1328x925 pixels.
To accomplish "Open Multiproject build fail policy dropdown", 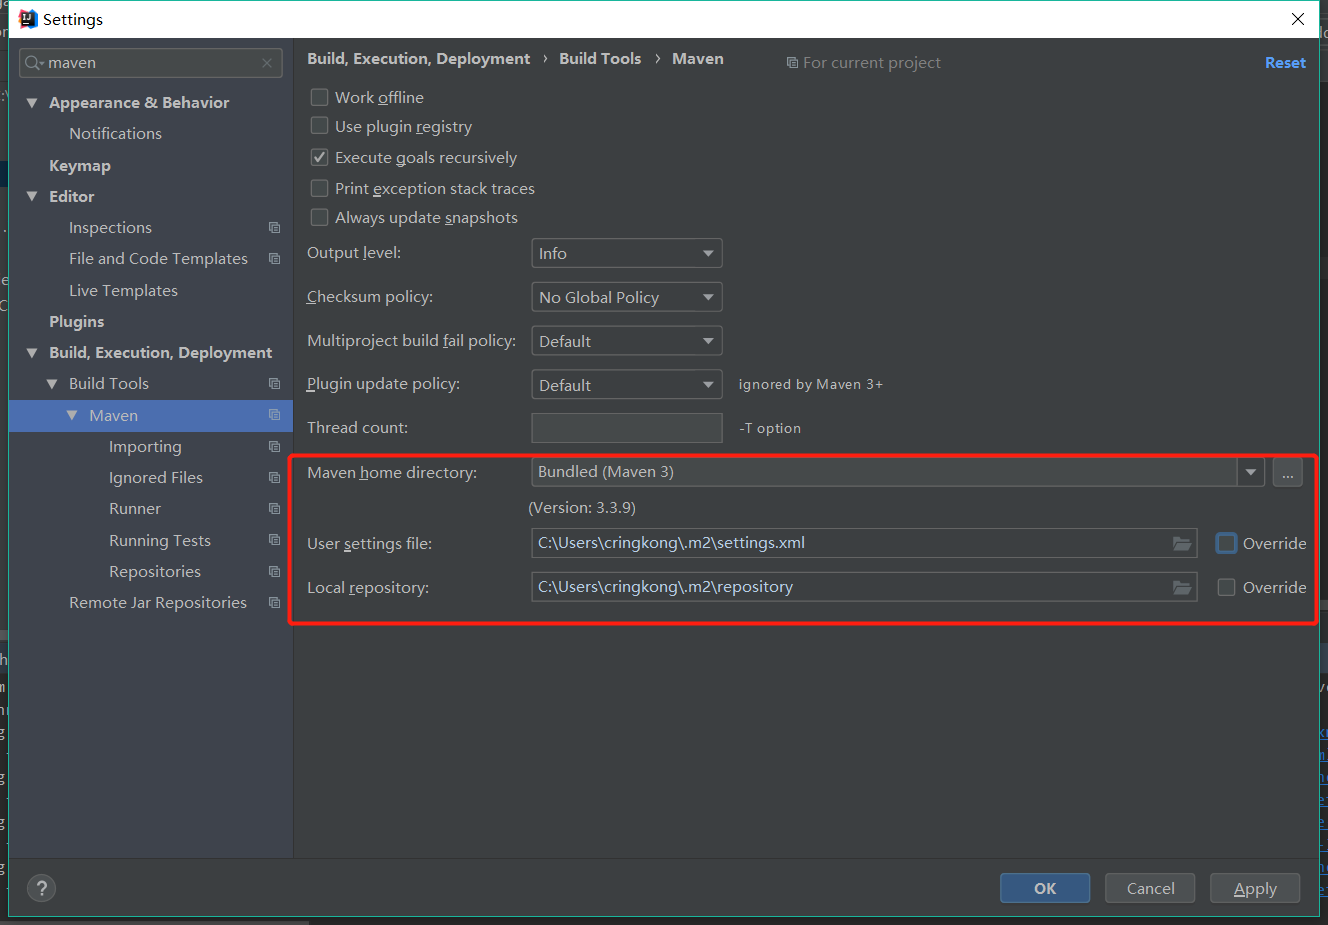I will (626, 341).
